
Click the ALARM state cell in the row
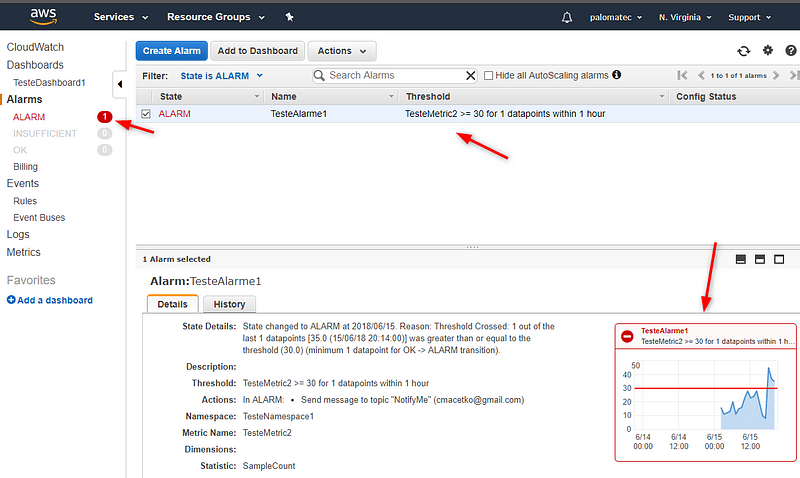point(174,114)
